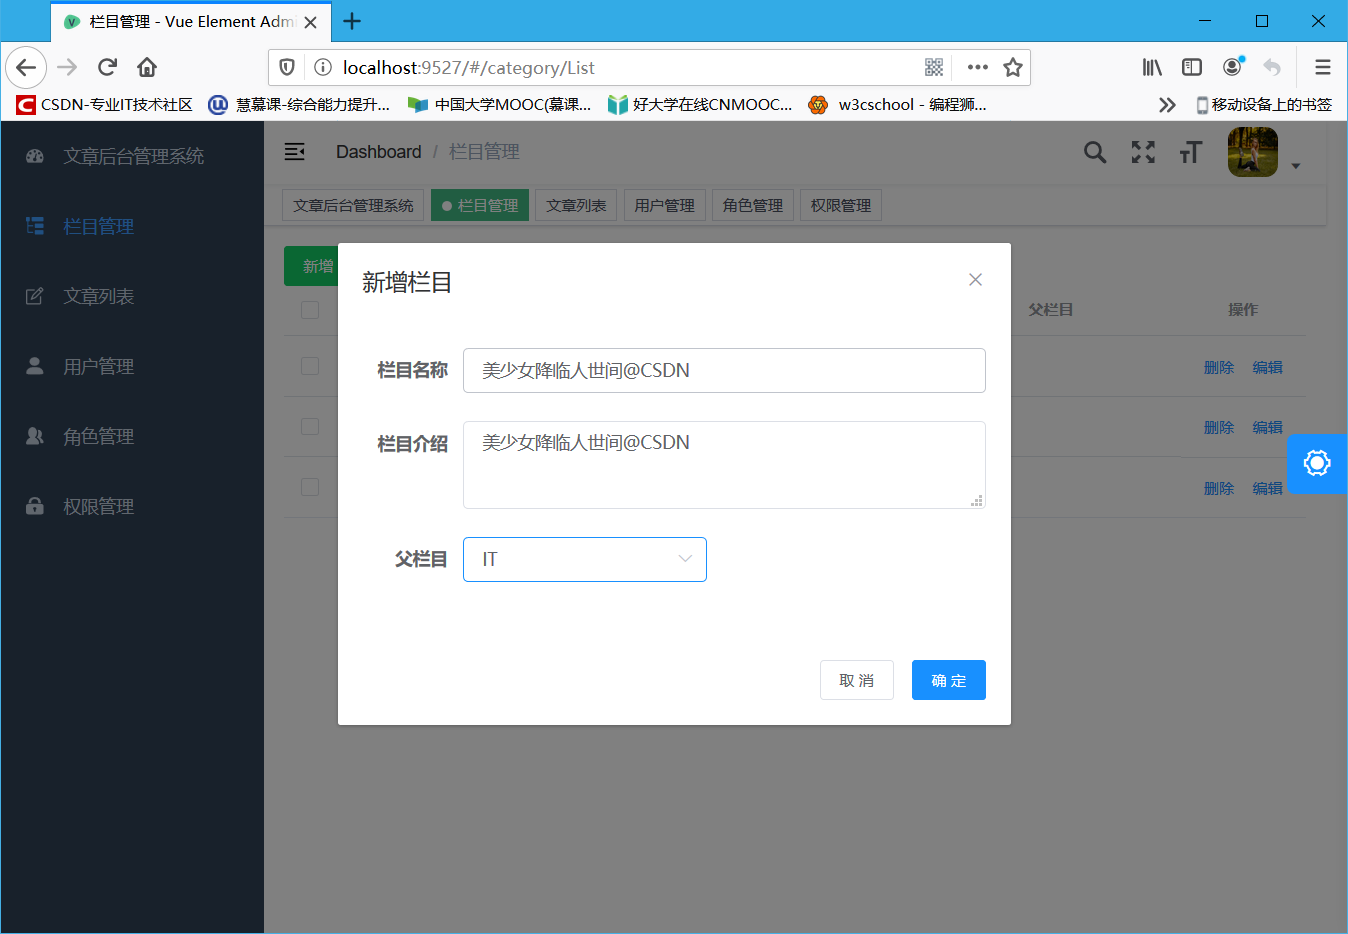The height and width of the screenshot is (934, 1348).
Task: Confirm the dialog with the 确定 button
Action: pyautogui.click(x=948, y=680)
